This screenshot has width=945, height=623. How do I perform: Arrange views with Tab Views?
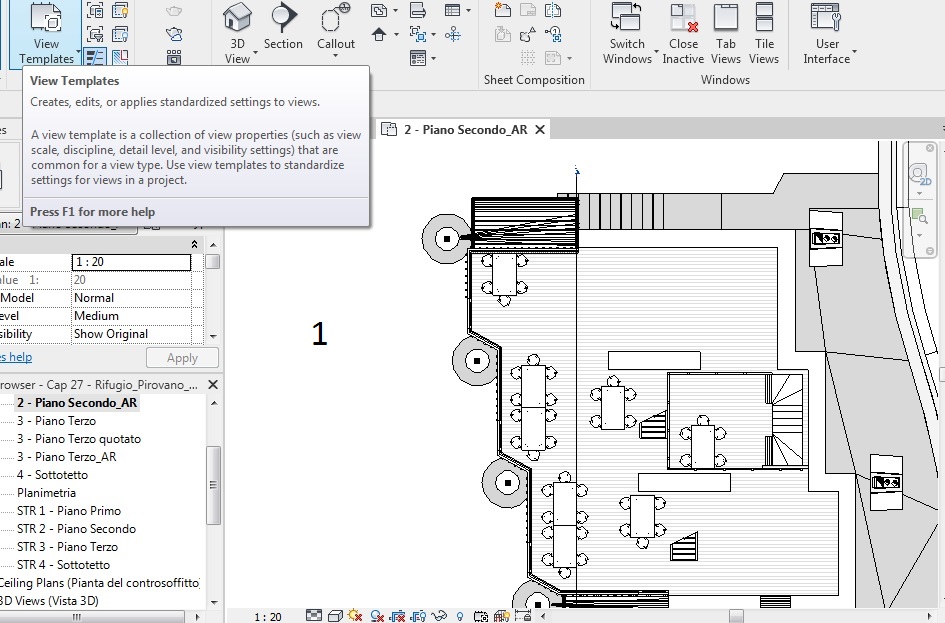(x=726, y=18)
